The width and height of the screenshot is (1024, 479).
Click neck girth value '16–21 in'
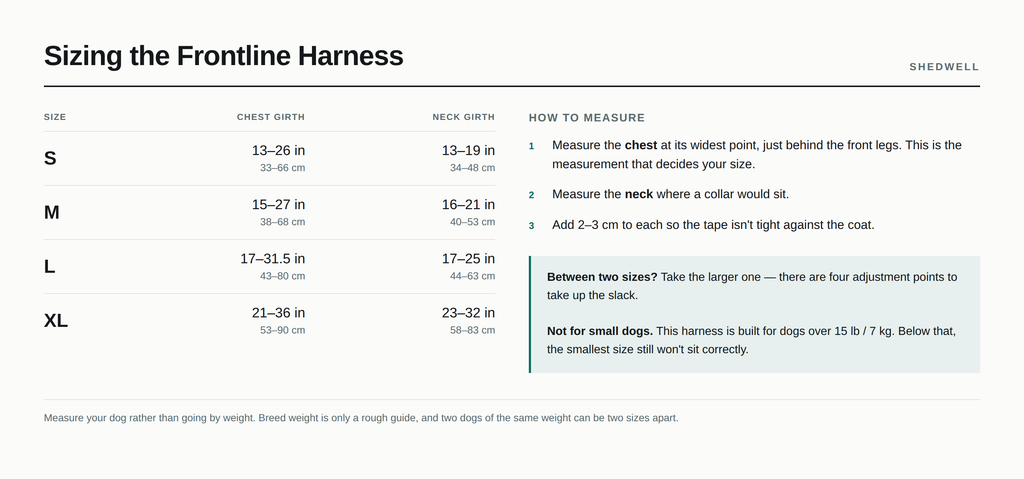click(468, 205)
